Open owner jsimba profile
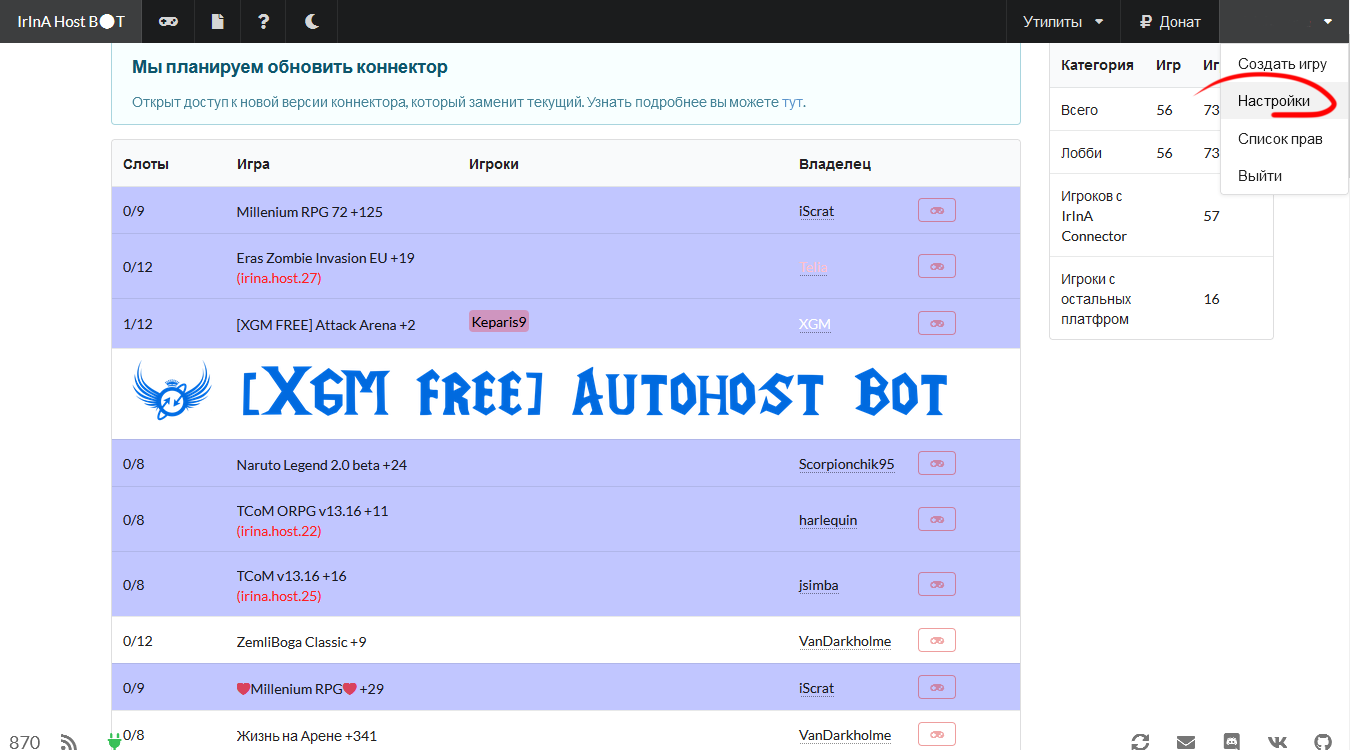Image resolution: width=1350 pixels, height=750 pixels. 819,585
